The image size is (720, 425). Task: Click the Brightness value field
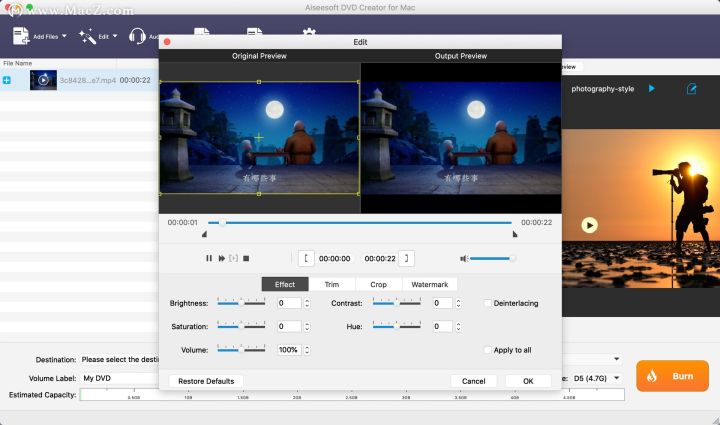289,303
